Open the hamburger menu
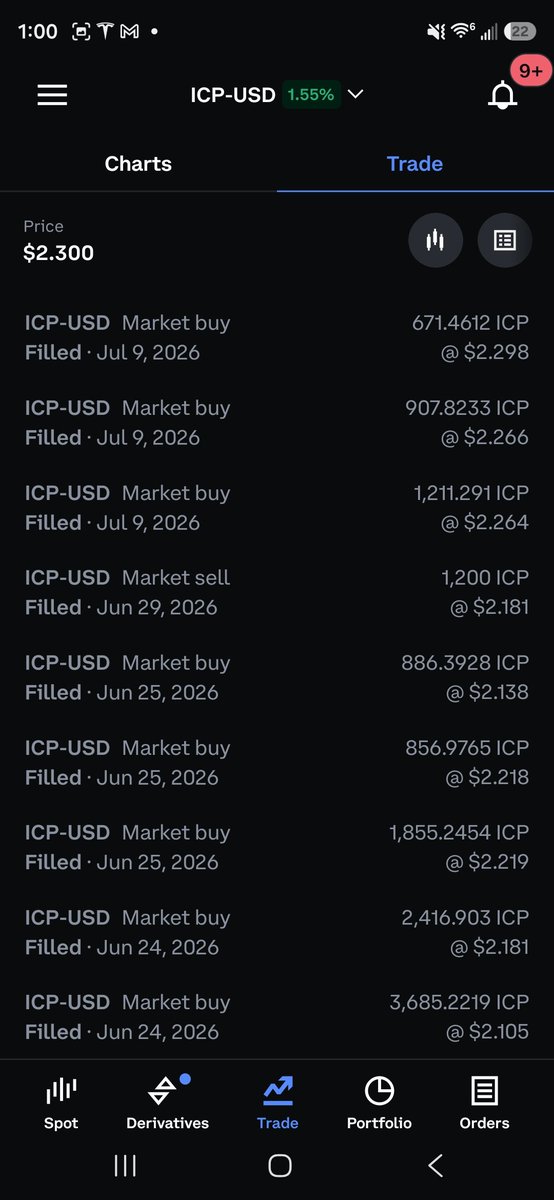This screenshot has width=554, height=1200. click(52, 95)
